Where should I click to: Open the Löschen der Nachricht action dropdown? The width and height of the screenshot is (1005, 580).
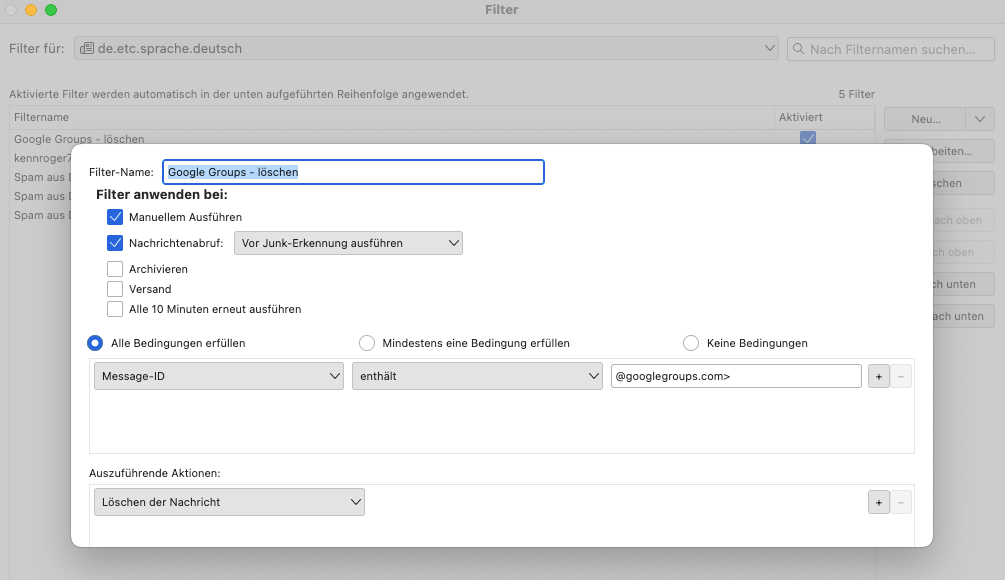pyautogui.click(x=229, y=502)
